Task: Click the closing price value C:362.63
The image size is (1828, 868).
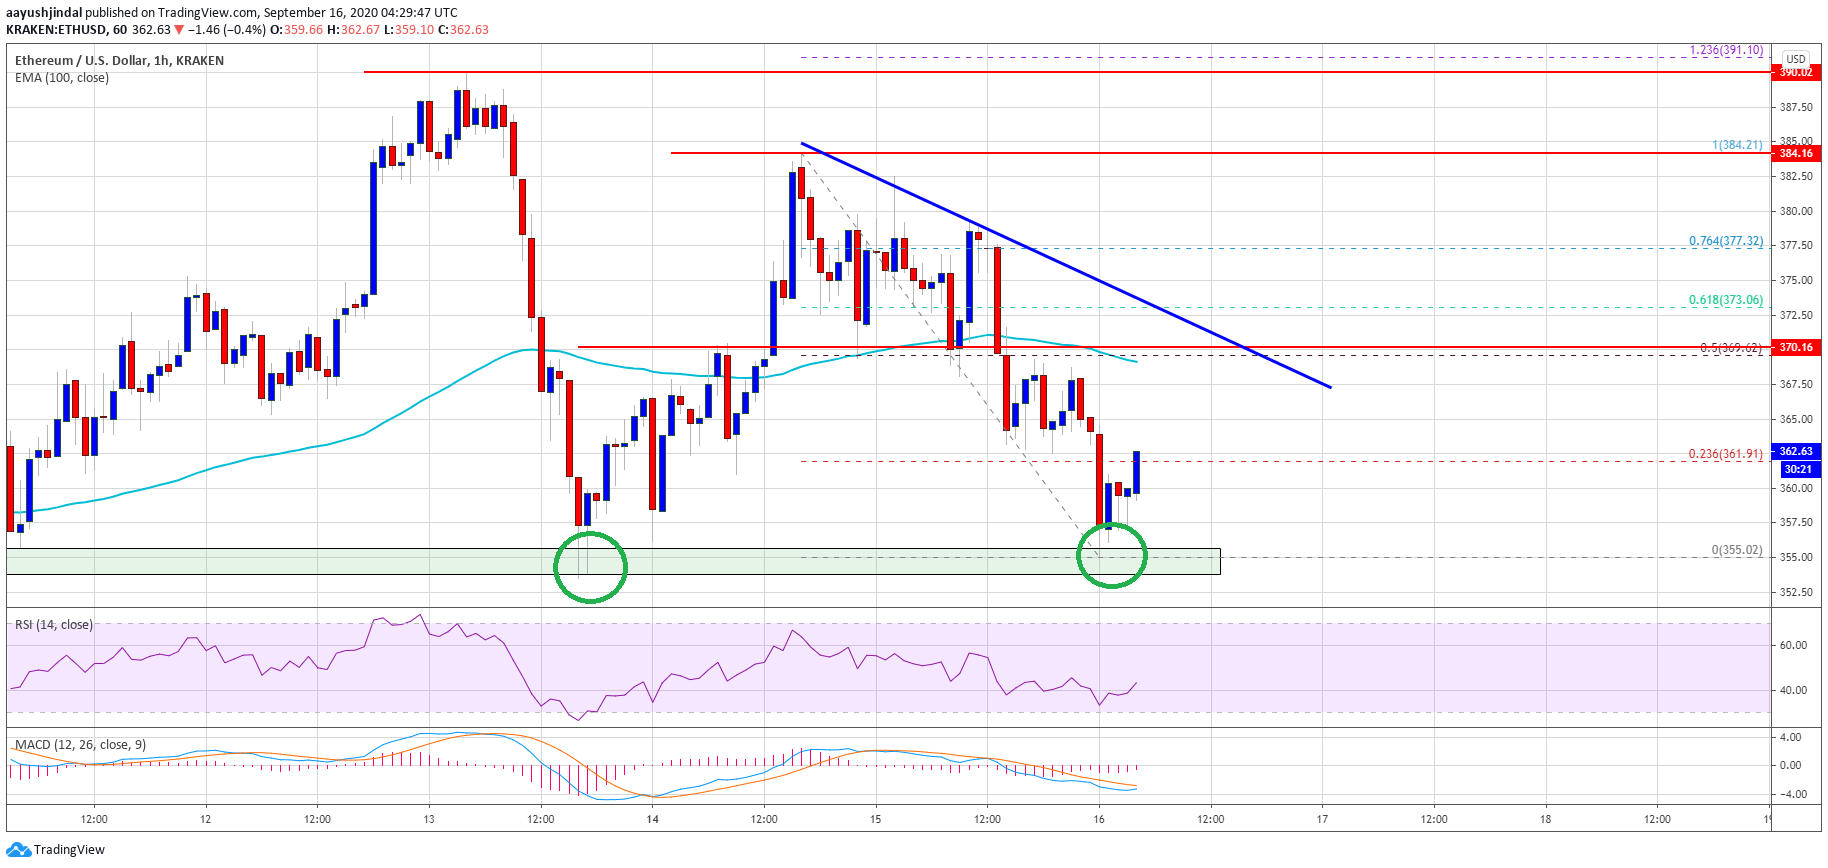Action: 463,30
